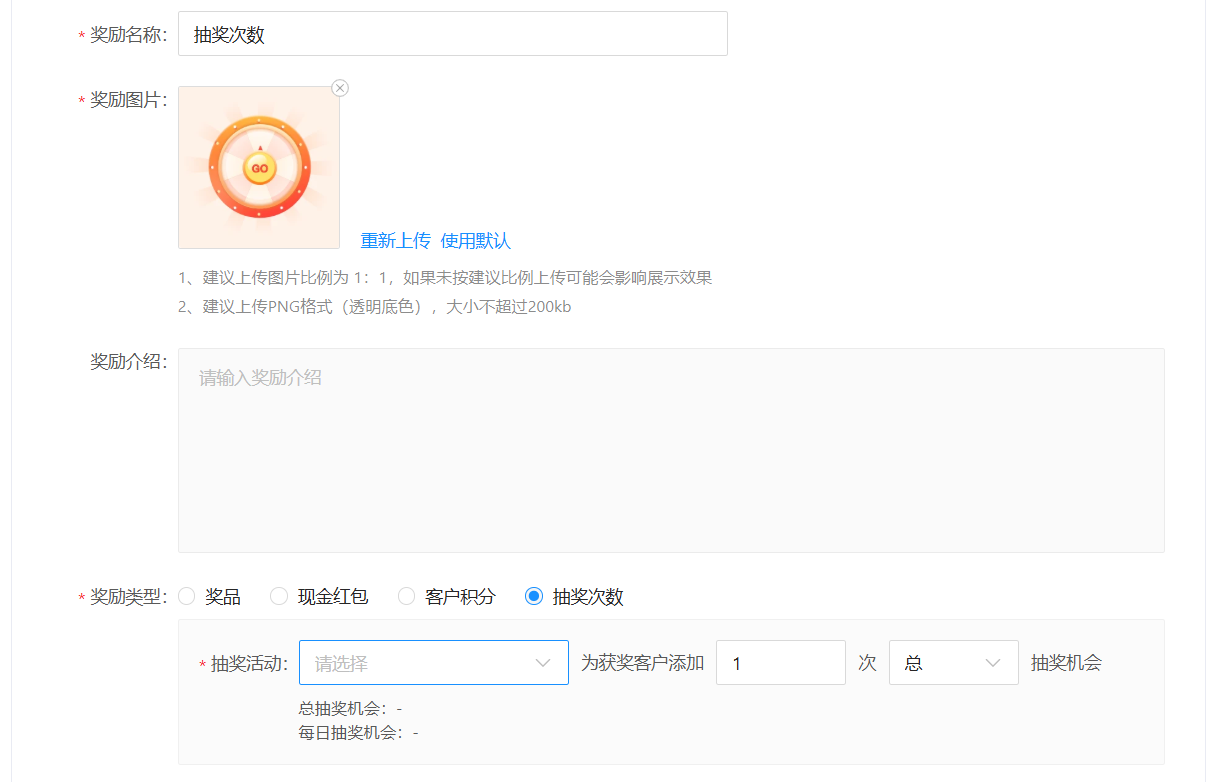
Task: Focus the 奖励名称 text input
Action: (x=452, y=34)
